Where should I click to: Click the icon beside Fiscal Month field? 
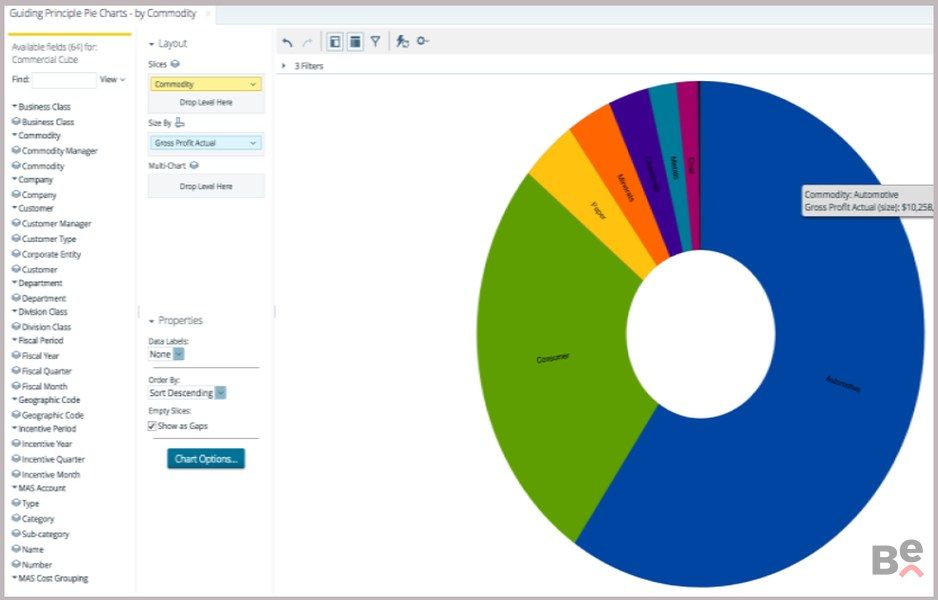16,386
